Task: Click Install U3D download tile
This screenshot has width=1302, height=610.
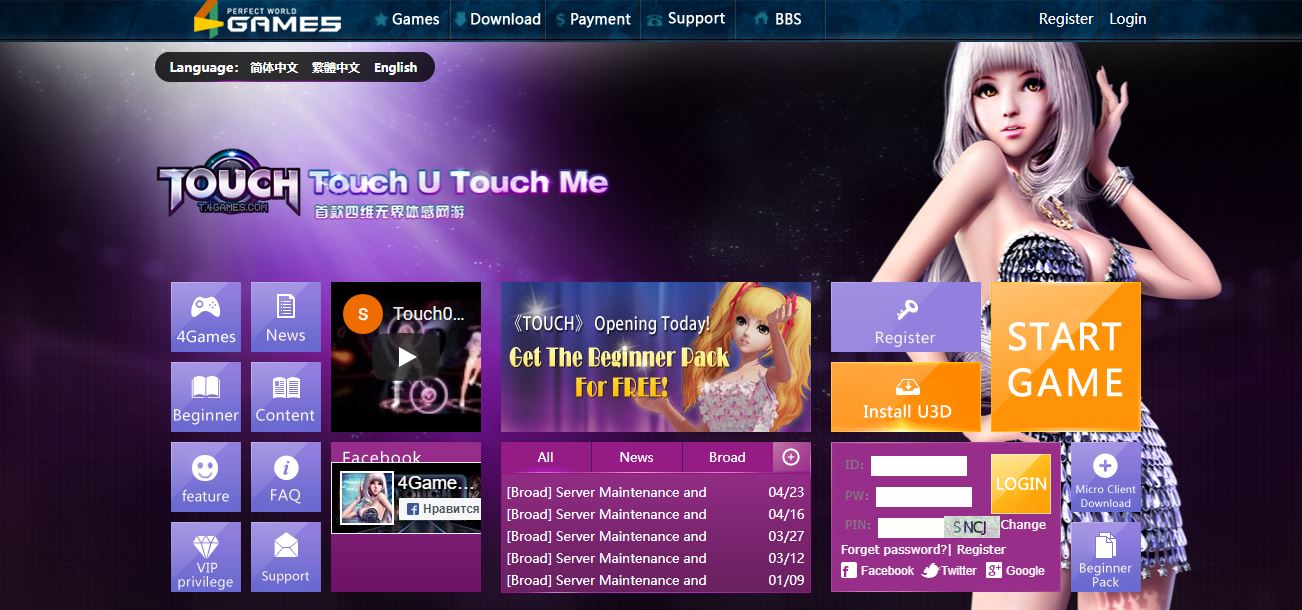Action: coord(906,397)
